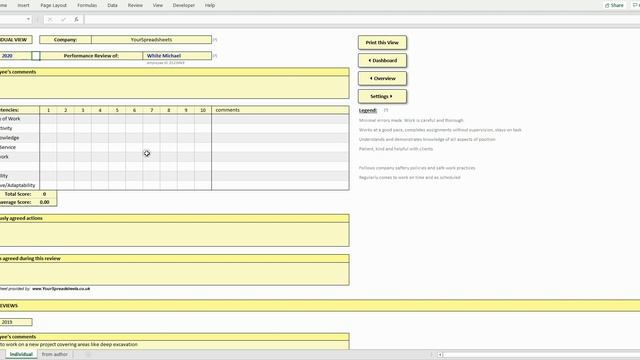The width and height of the screenshot is (640, 360).
Task: Open the Insert Function fx dialog
Action: [x=76, y=19]
